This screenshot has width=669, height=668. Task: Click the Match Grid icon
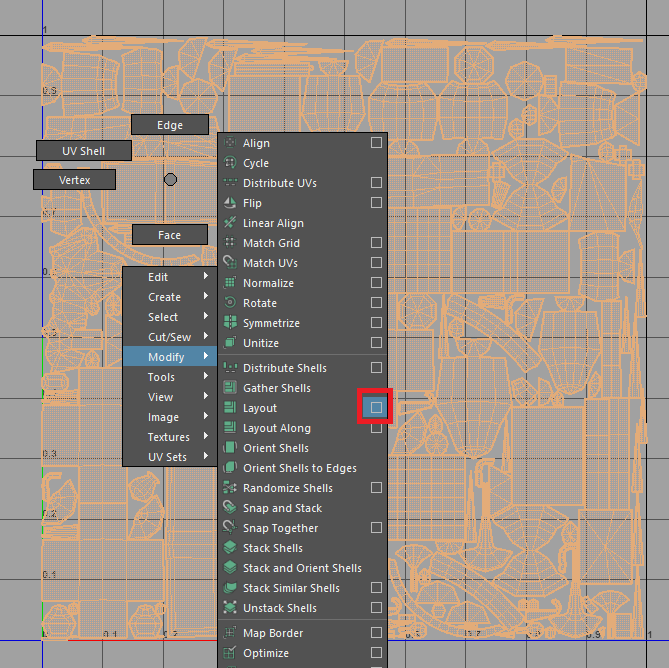coord(230,243)
